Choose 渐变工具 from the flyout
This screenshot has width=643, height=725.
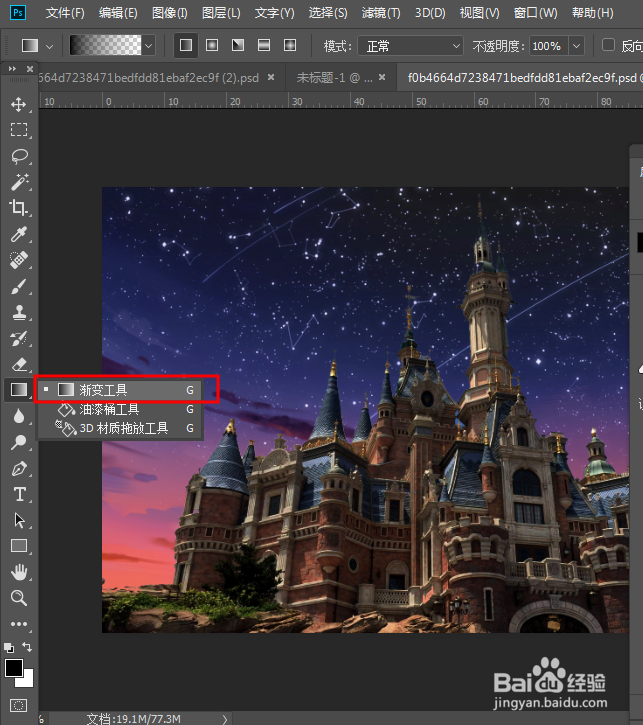121,390
